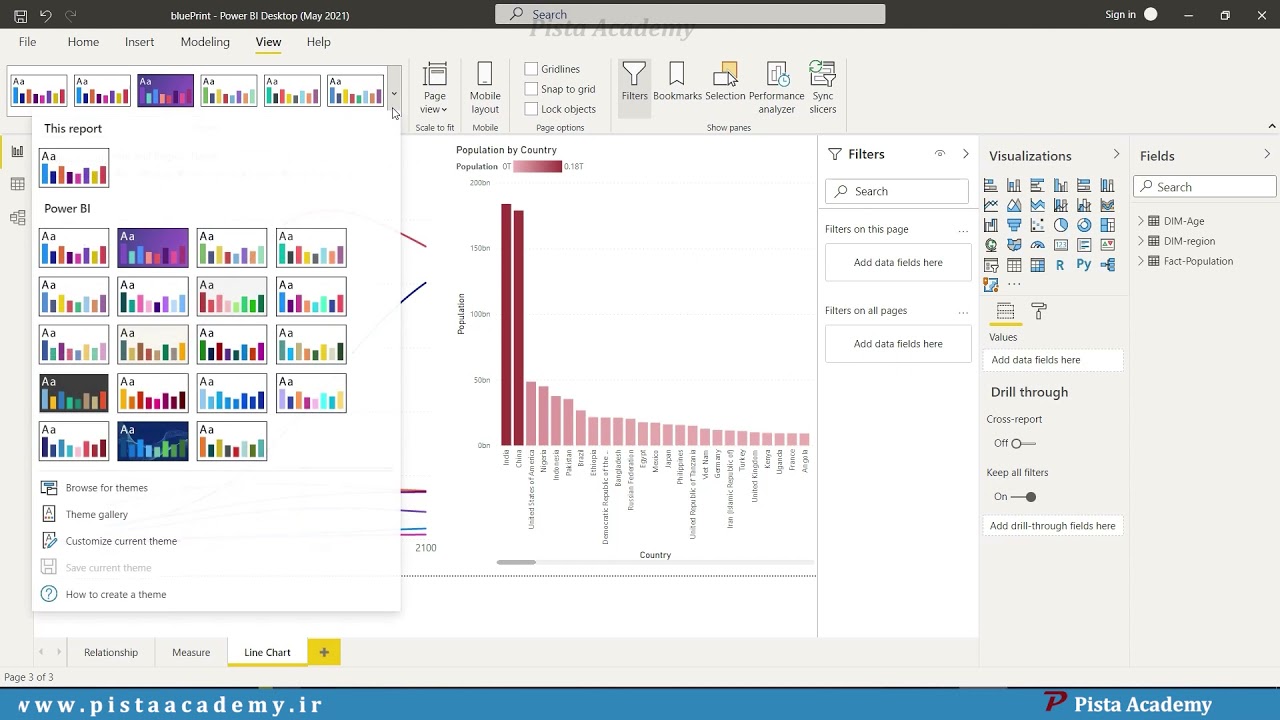Apply the purple gradient Power BI theme

(x=153, y=247)
